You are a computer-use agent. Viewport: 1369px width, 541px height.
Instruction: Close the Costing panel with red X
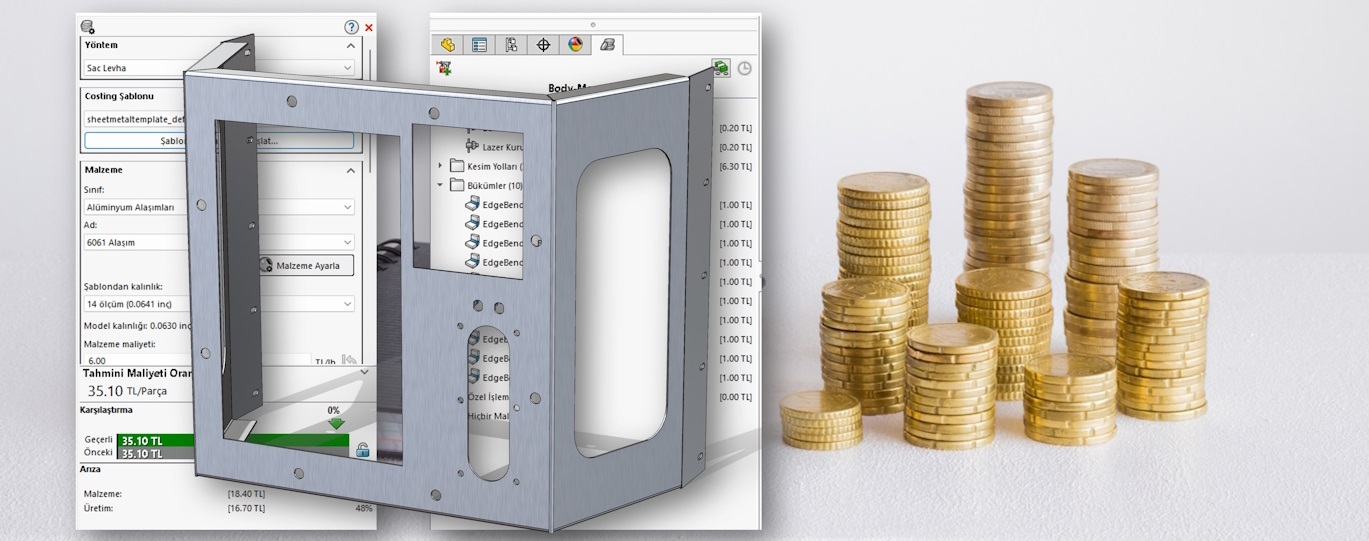pos(369,28)
